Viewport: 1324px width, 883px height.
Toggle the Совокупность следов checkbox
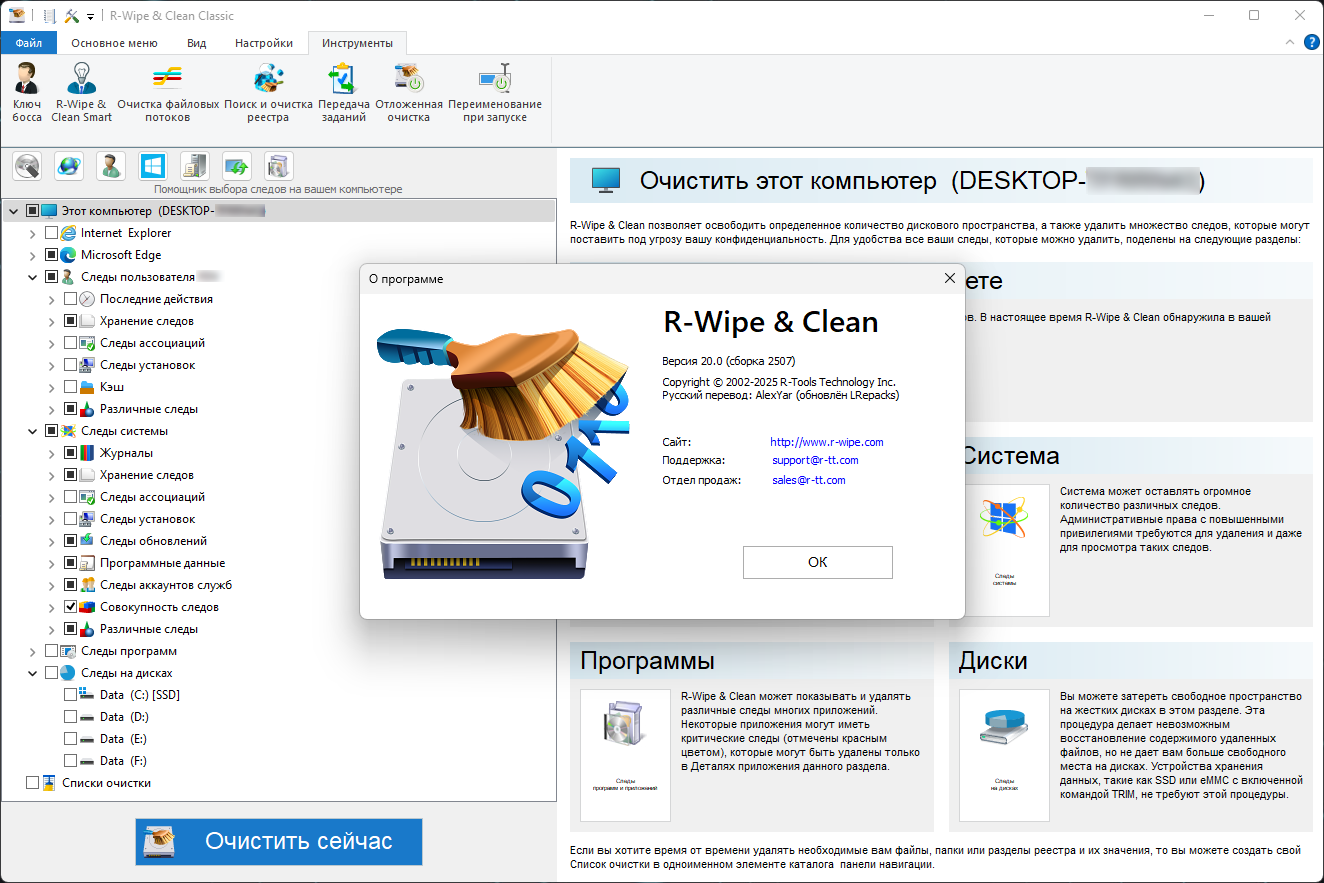tap(71, 607)
